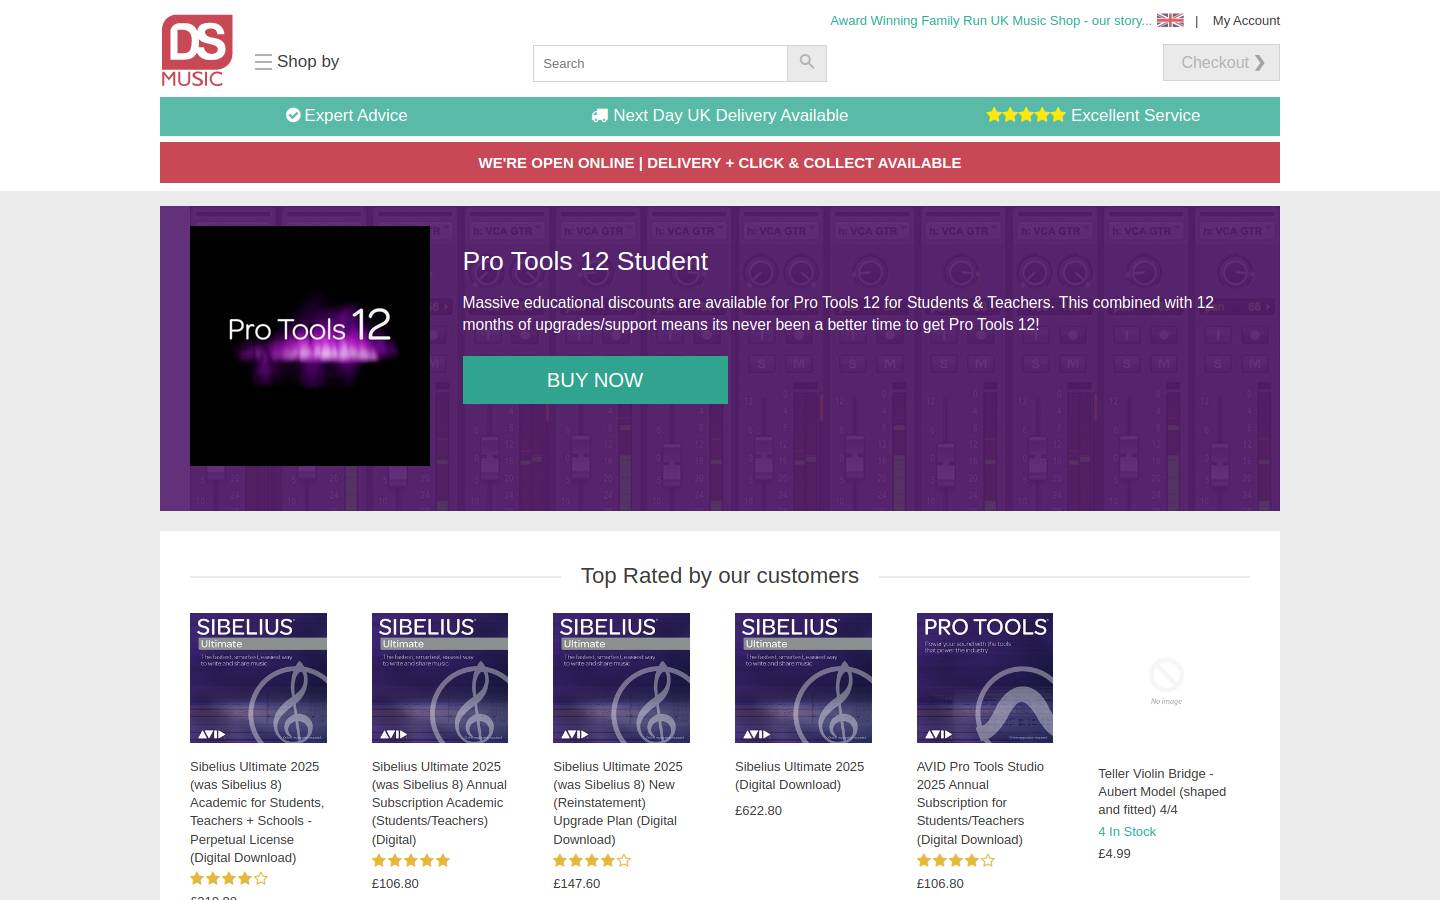Open Sibelius Ultimate 2025 (Digital Download) title
The width and height of the screenshot is (1440, 900).
800,776
